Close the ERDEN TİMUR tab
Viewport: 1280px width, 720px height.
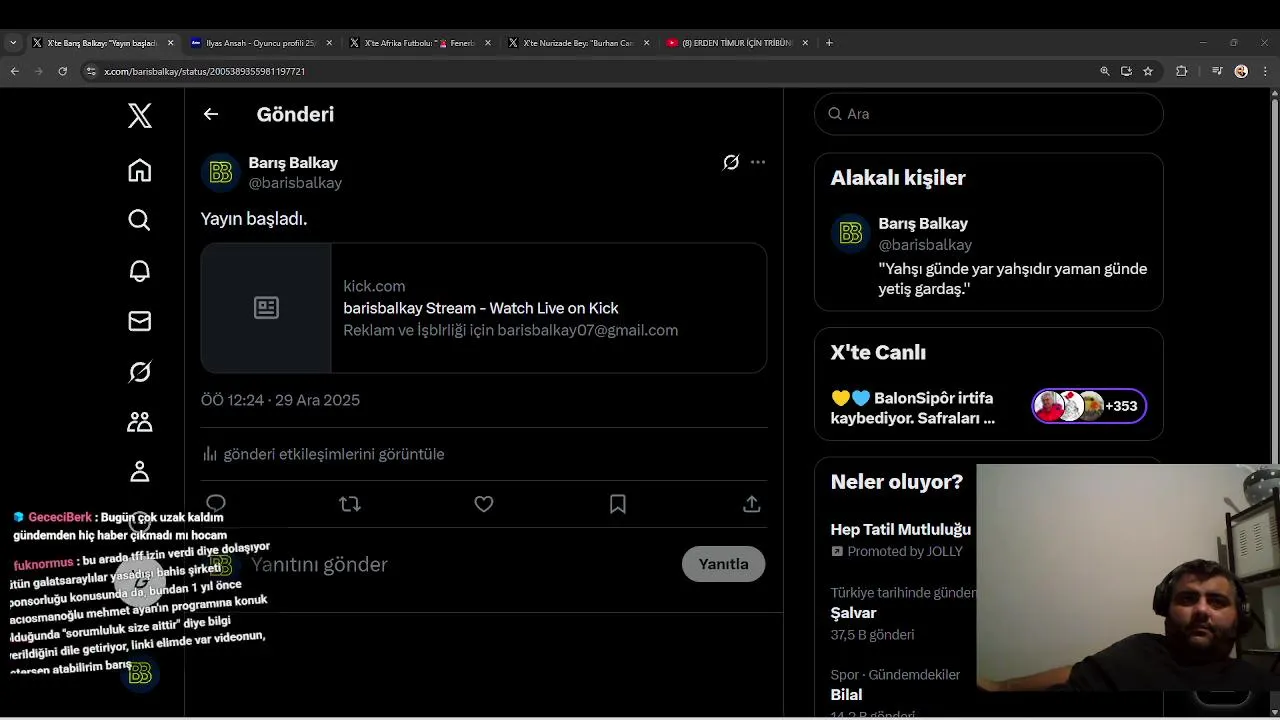pyautogui.click(x=806, y=43)
